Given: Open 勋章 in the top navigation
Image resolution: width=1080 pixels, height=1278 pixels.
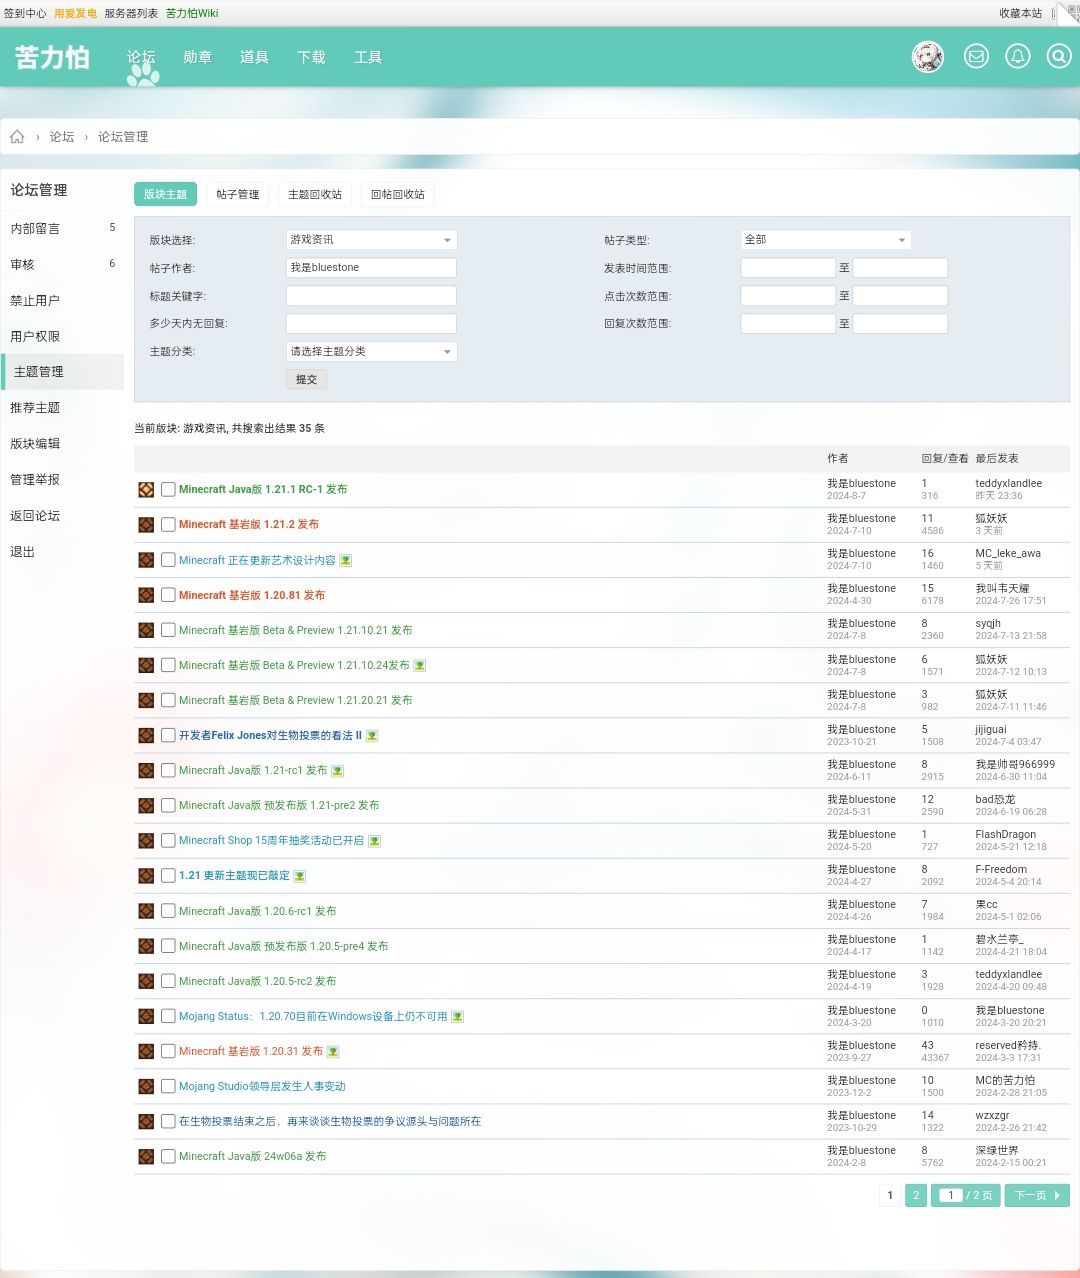Looking at the screenshot, I should click(x=197, y=57).
